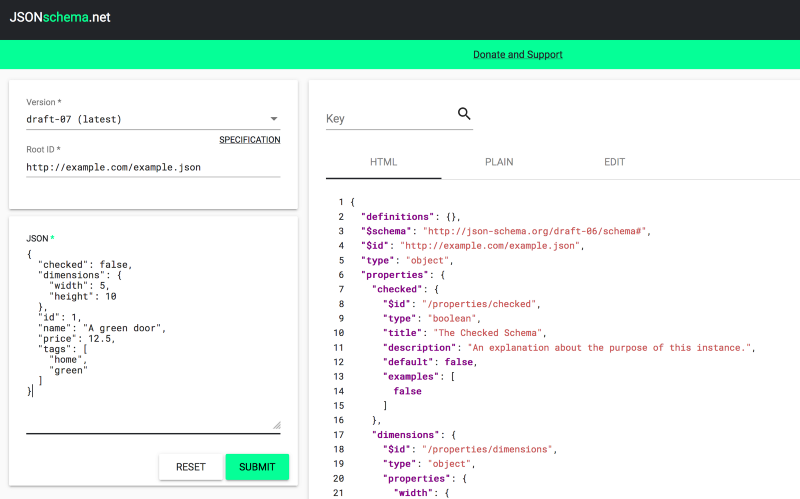
Task: Switch to the HTML tab
Action: click(x=383, y=162)
